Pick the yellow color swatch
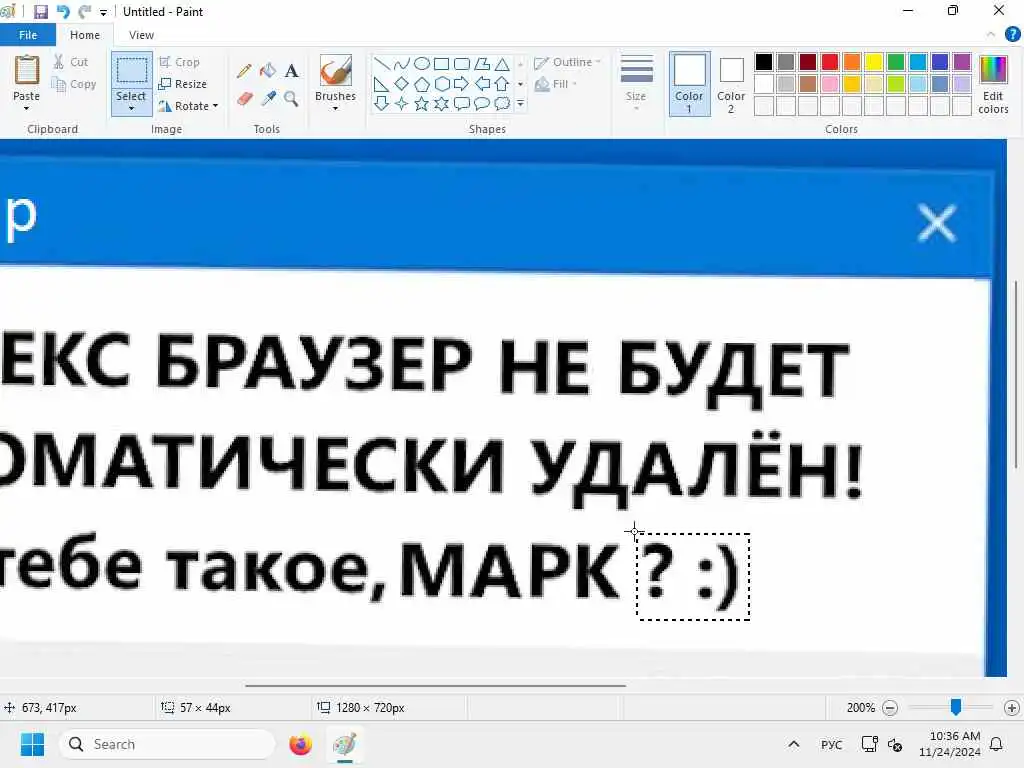1024x768 pixels. tap(874, 62)
